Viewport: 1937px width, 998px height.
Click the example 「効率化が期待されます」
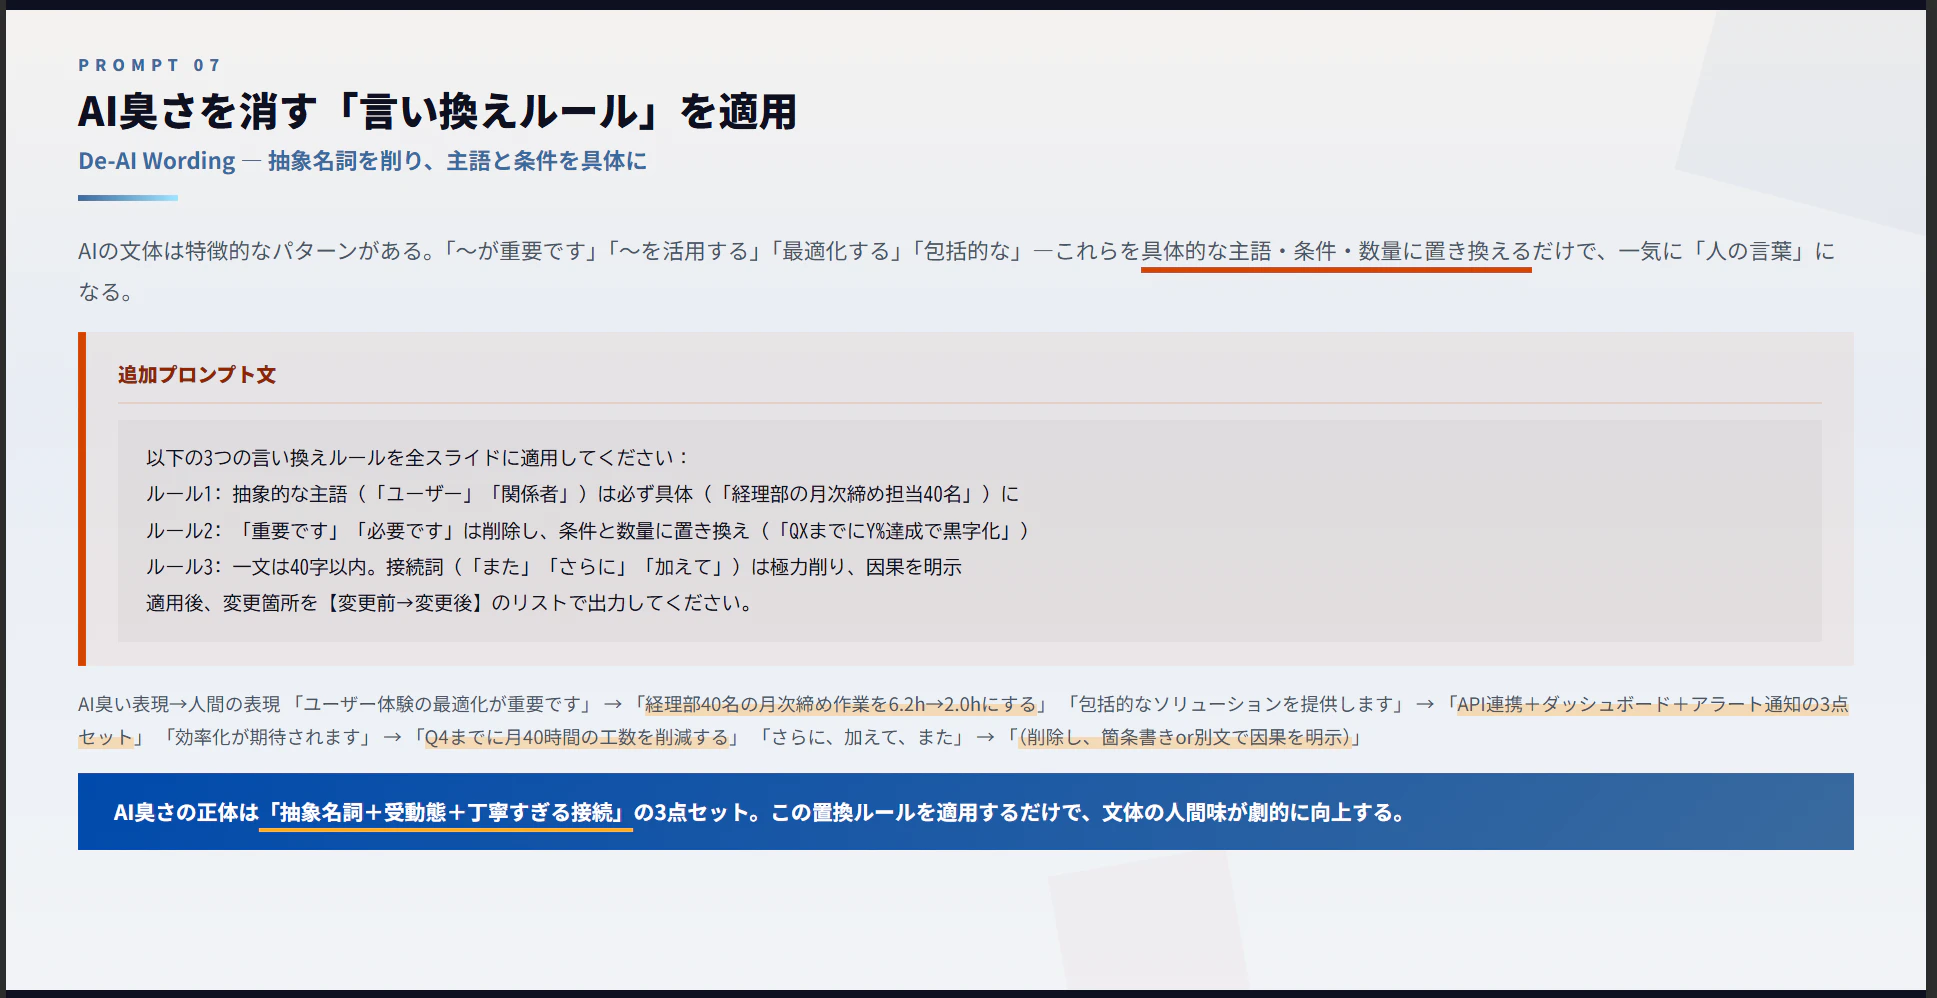(x=269, y=738)
